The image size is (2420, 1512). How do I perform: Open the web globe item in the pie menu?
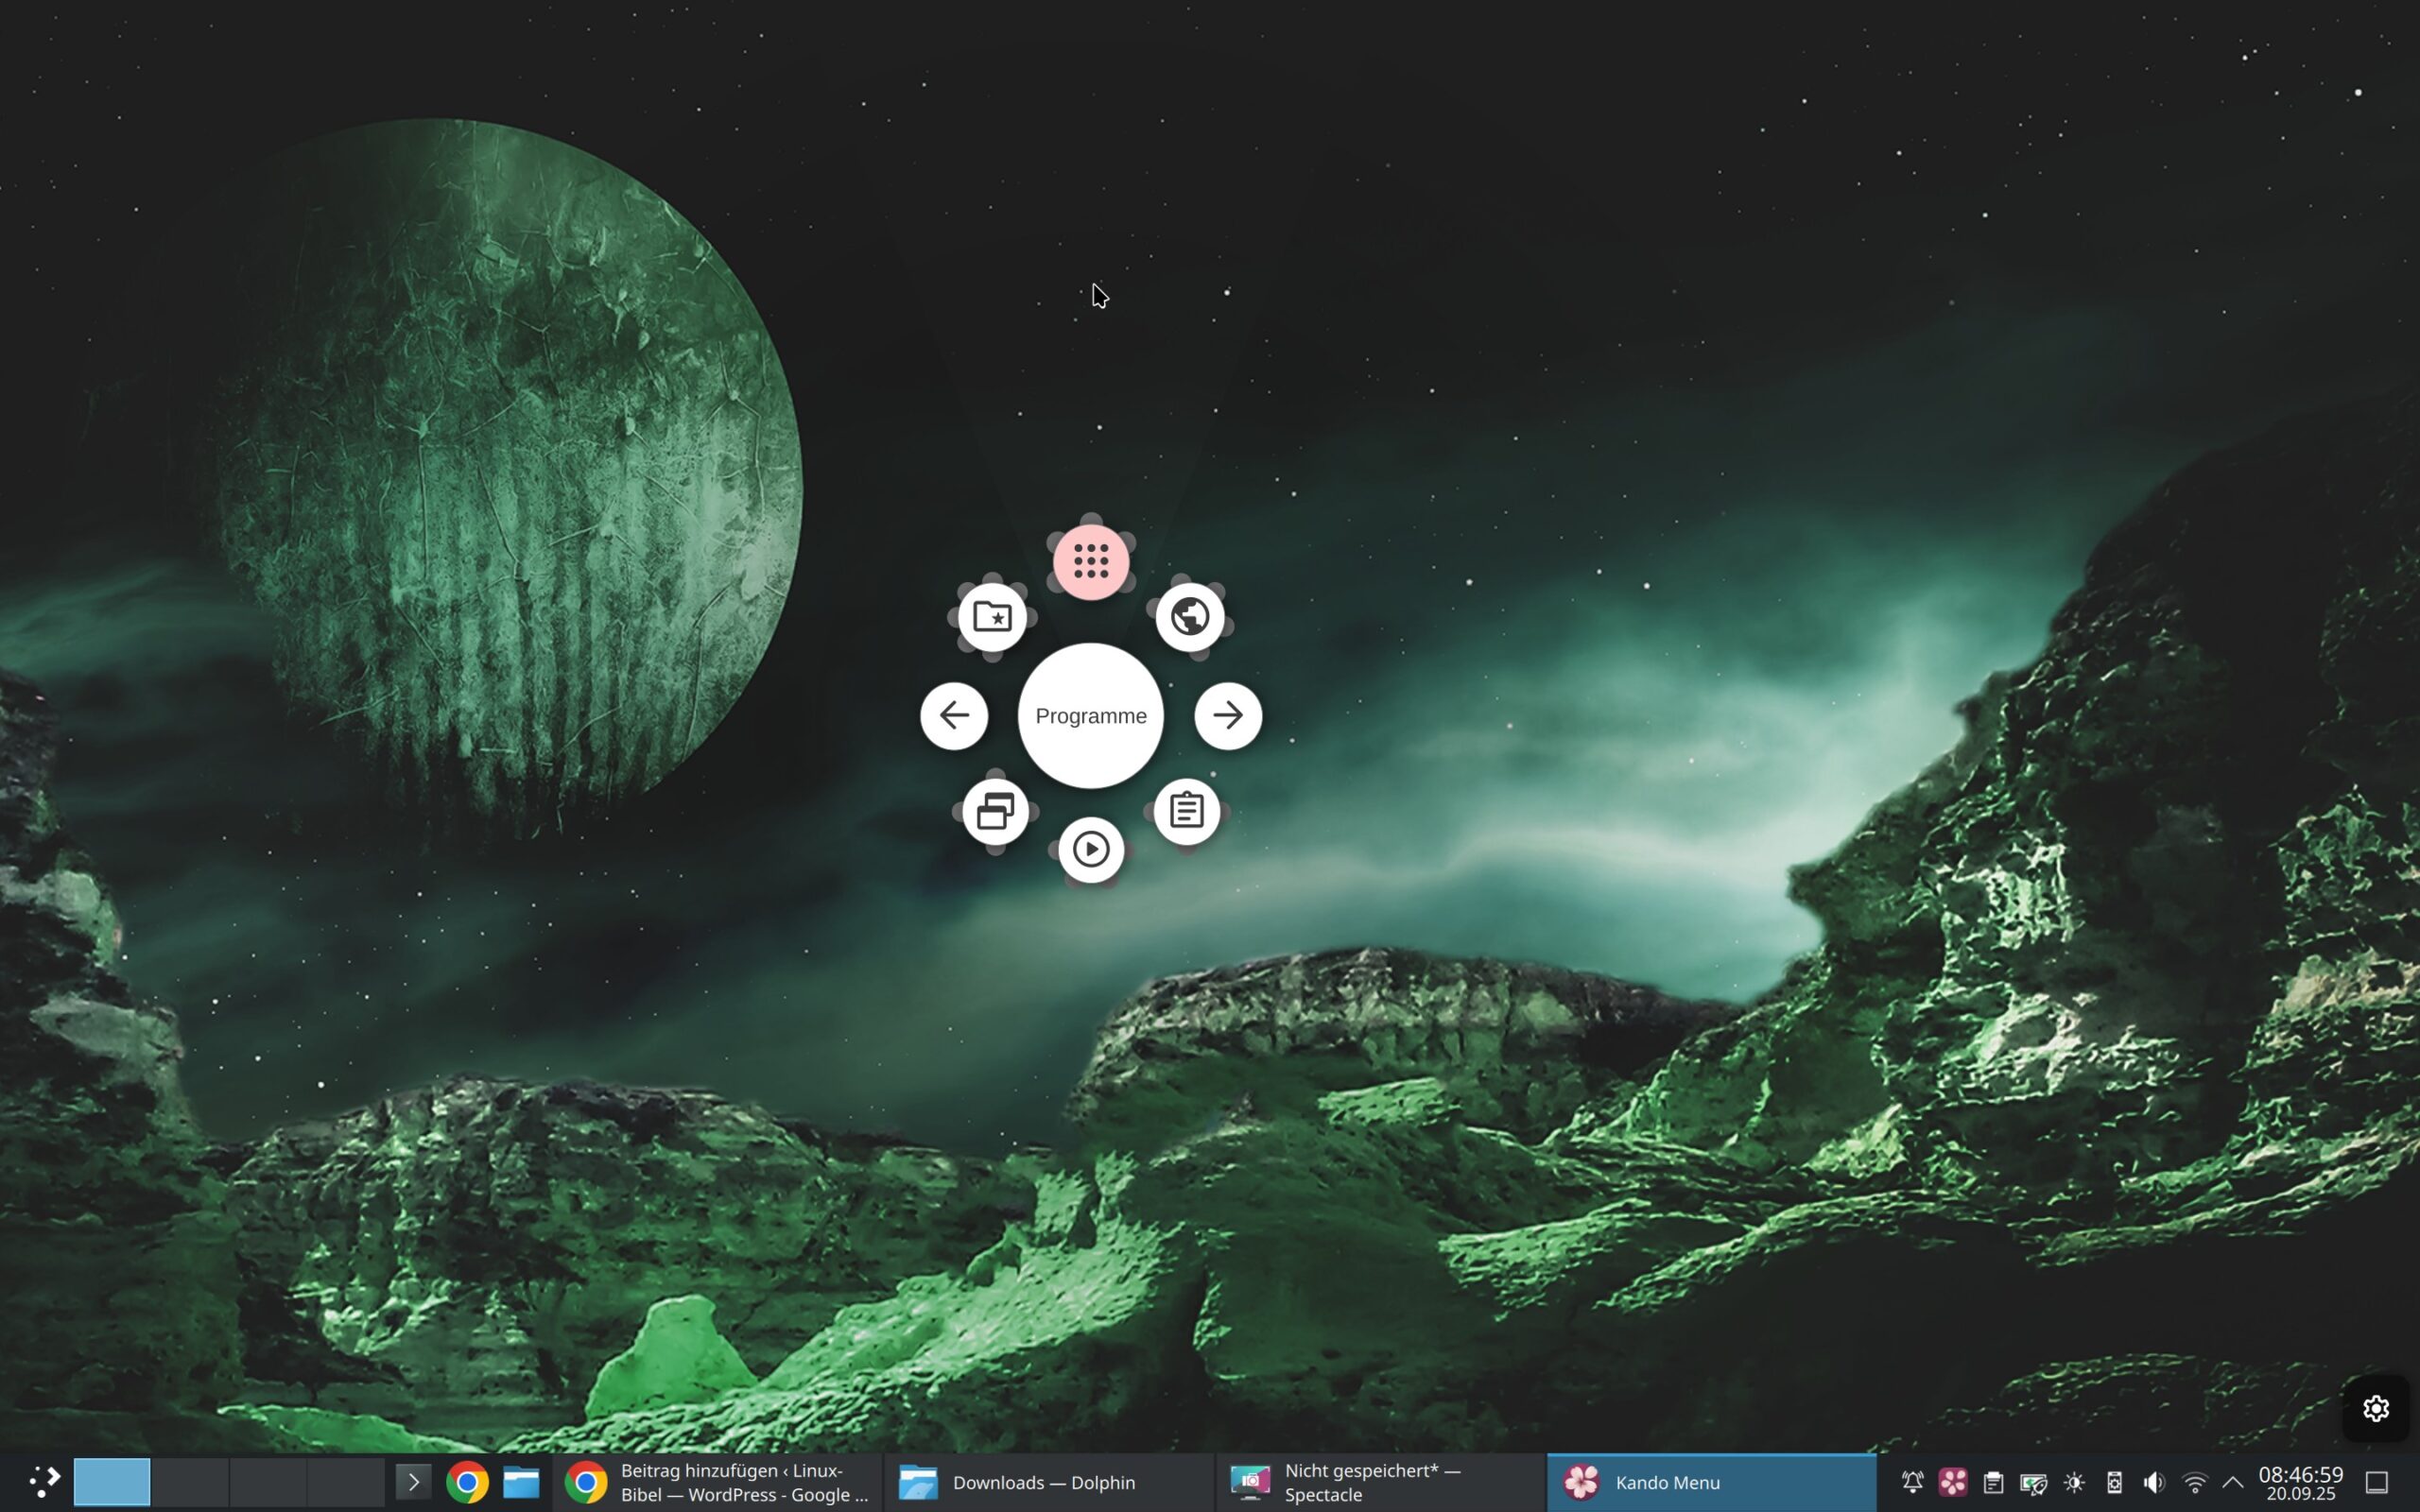1190,617
